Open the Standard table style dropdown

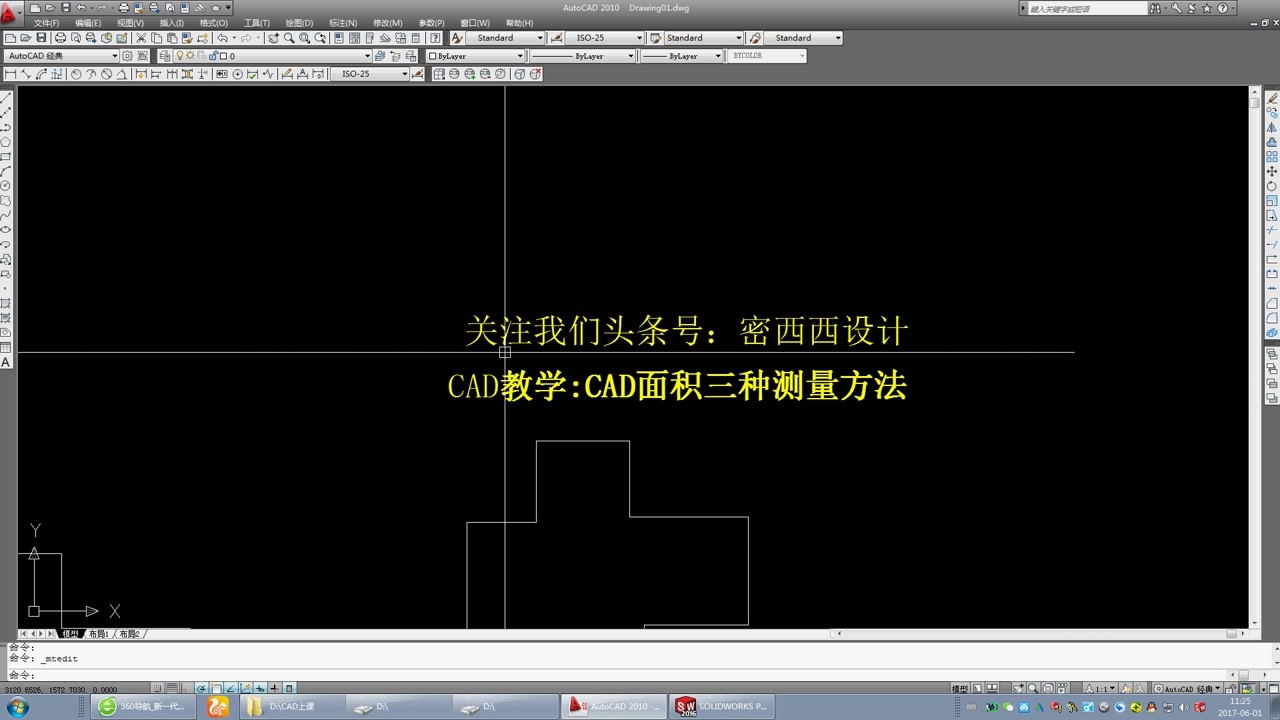[704, 38]
